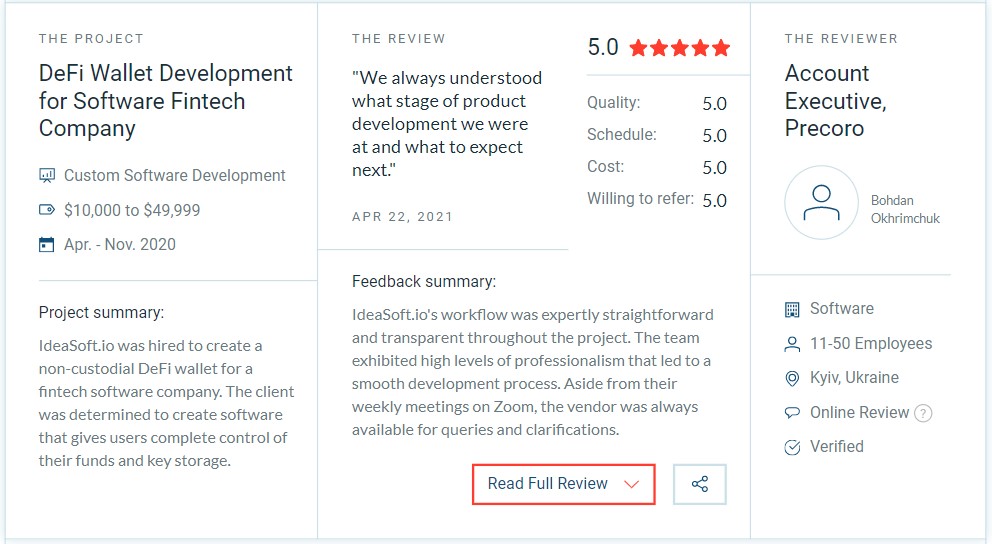Click the calendar icon beside Apr. - Nov. 2020

pos(47,244)
